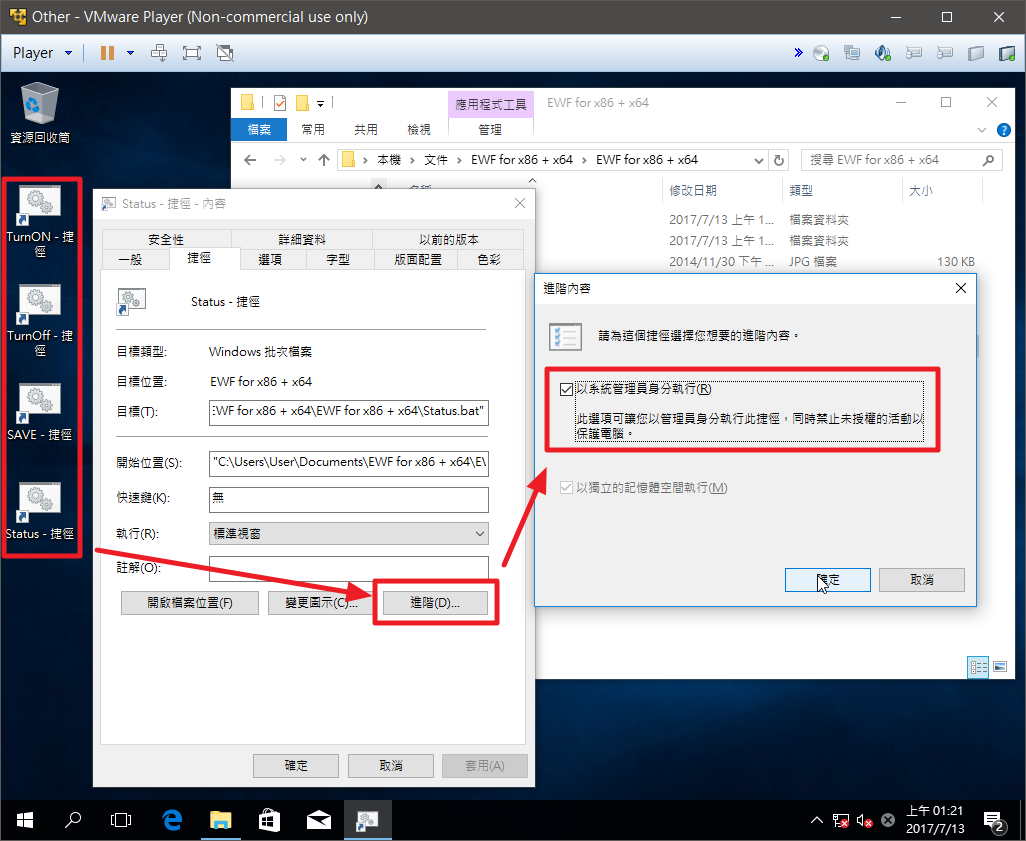1026x841 pixels.
Task: Click the VMware pause virtual machine icon
Action: pyautogui.click(x=107, y=53)
